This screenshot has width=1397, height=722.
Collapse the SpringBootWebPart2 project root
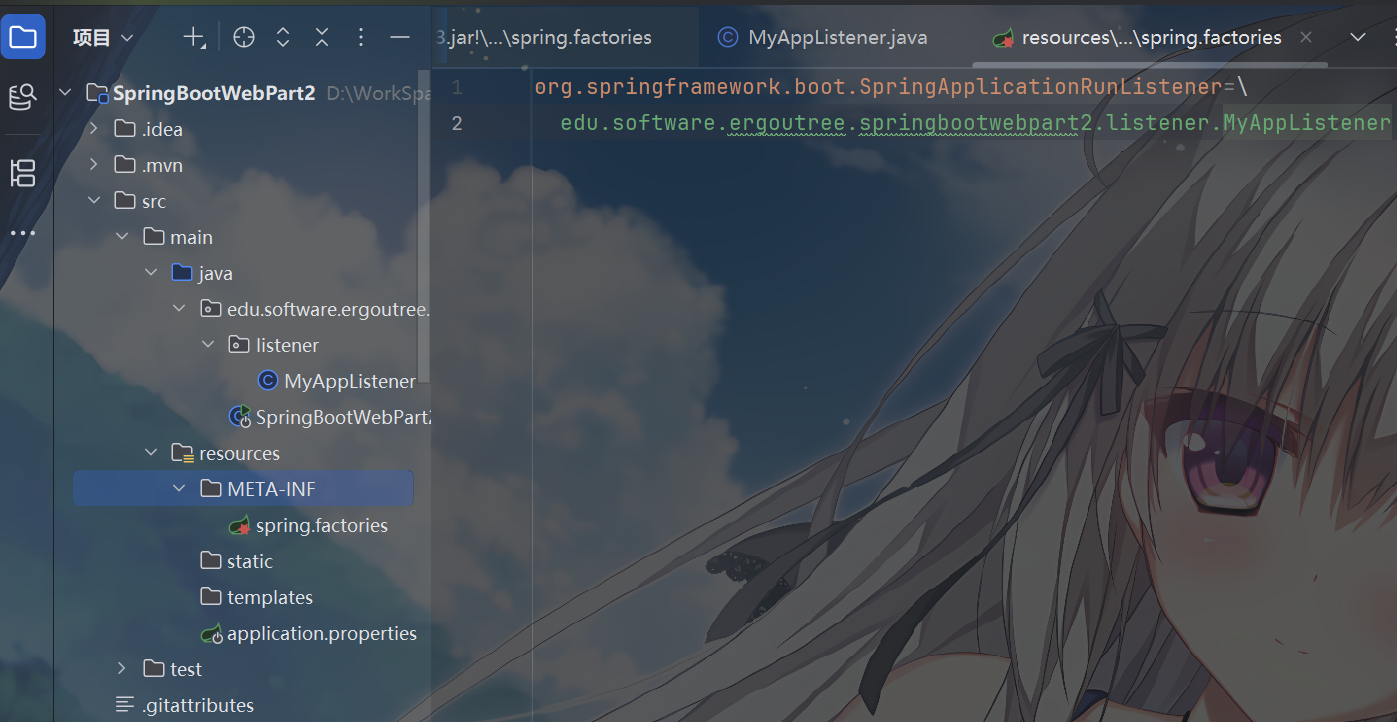pos(66,93)
